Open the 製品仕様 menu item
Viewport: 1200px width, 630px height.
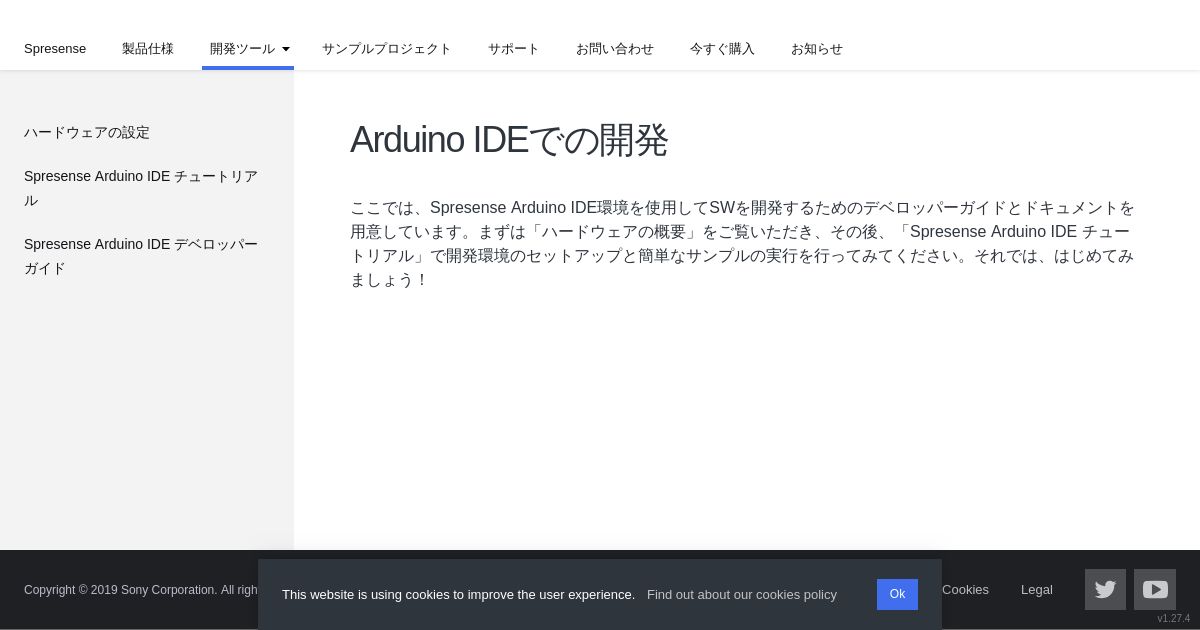pos(148,48)
